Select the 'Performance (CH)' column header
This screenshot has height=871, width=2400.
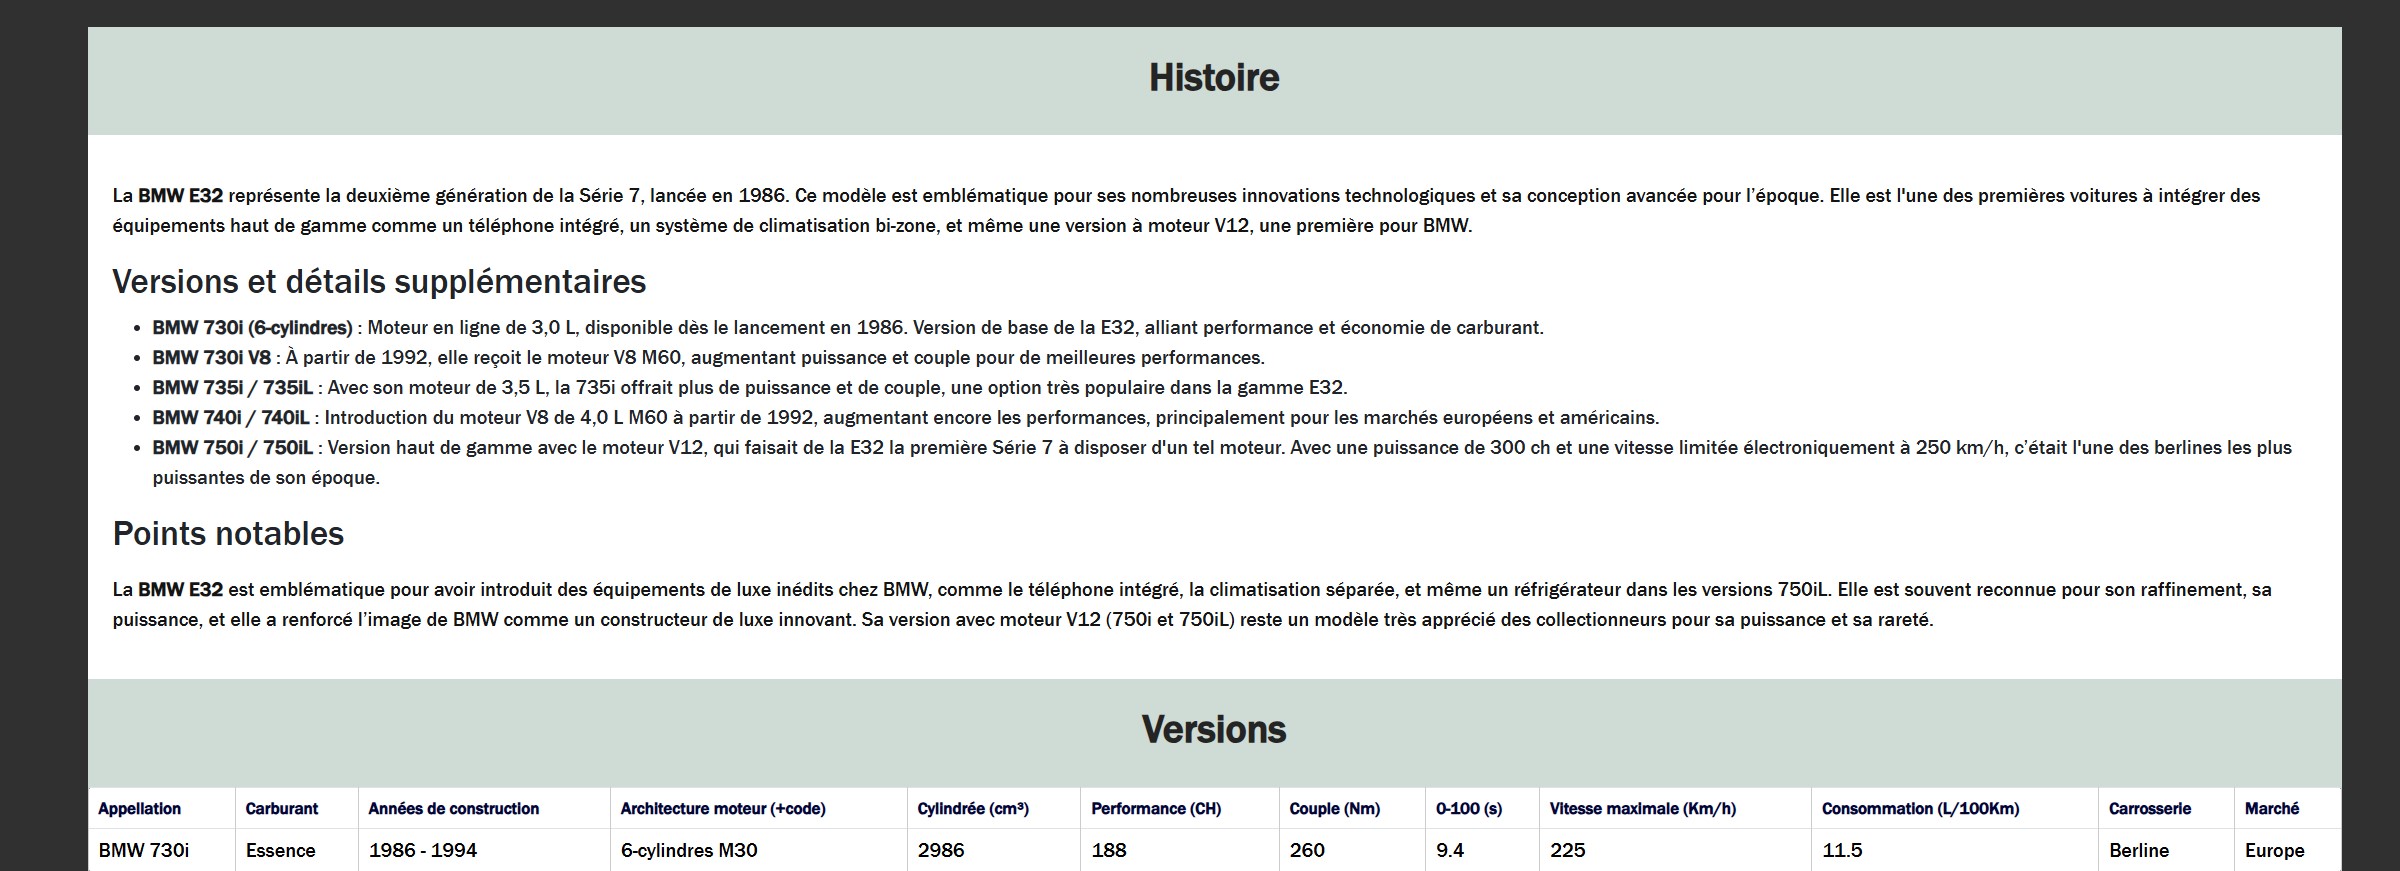[x=1155, y=809]
